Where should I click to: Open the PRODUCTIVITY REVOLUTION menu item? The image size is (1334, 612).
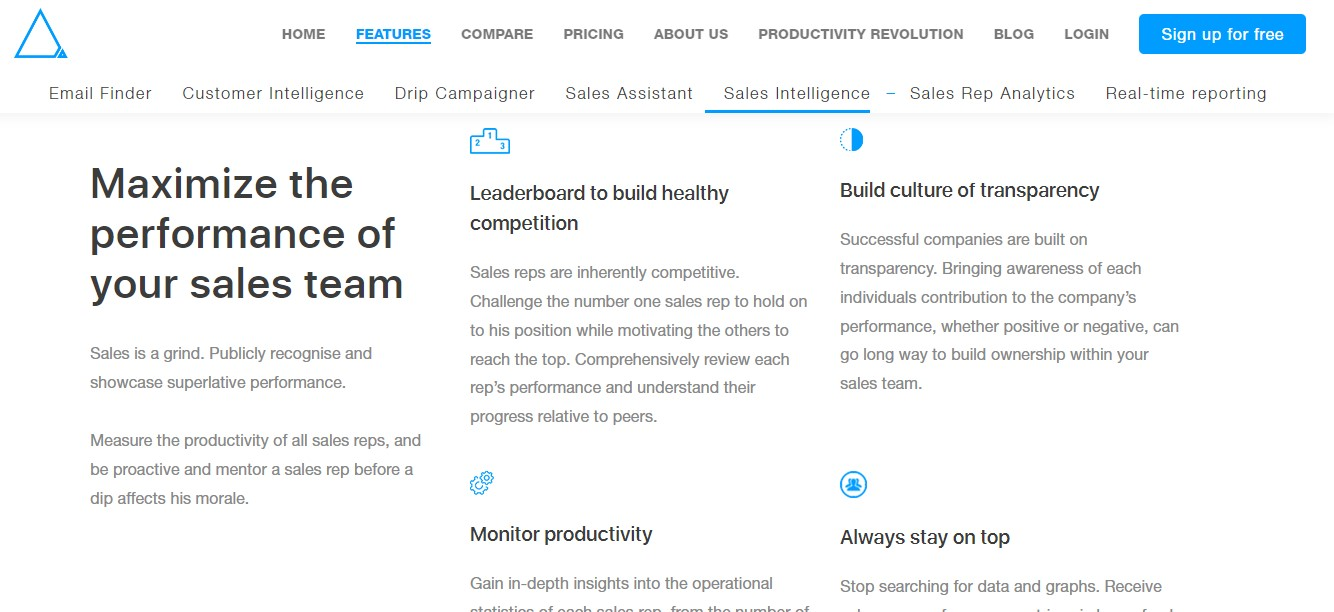click(x=861, y=33)
